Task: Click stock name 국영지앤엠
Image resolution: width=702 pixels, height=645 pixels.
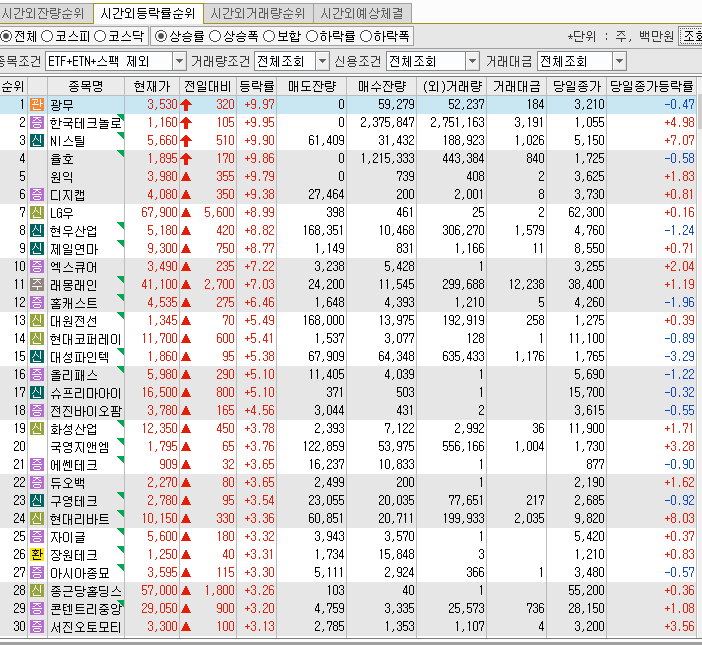Action: click(x=80, y=447)
